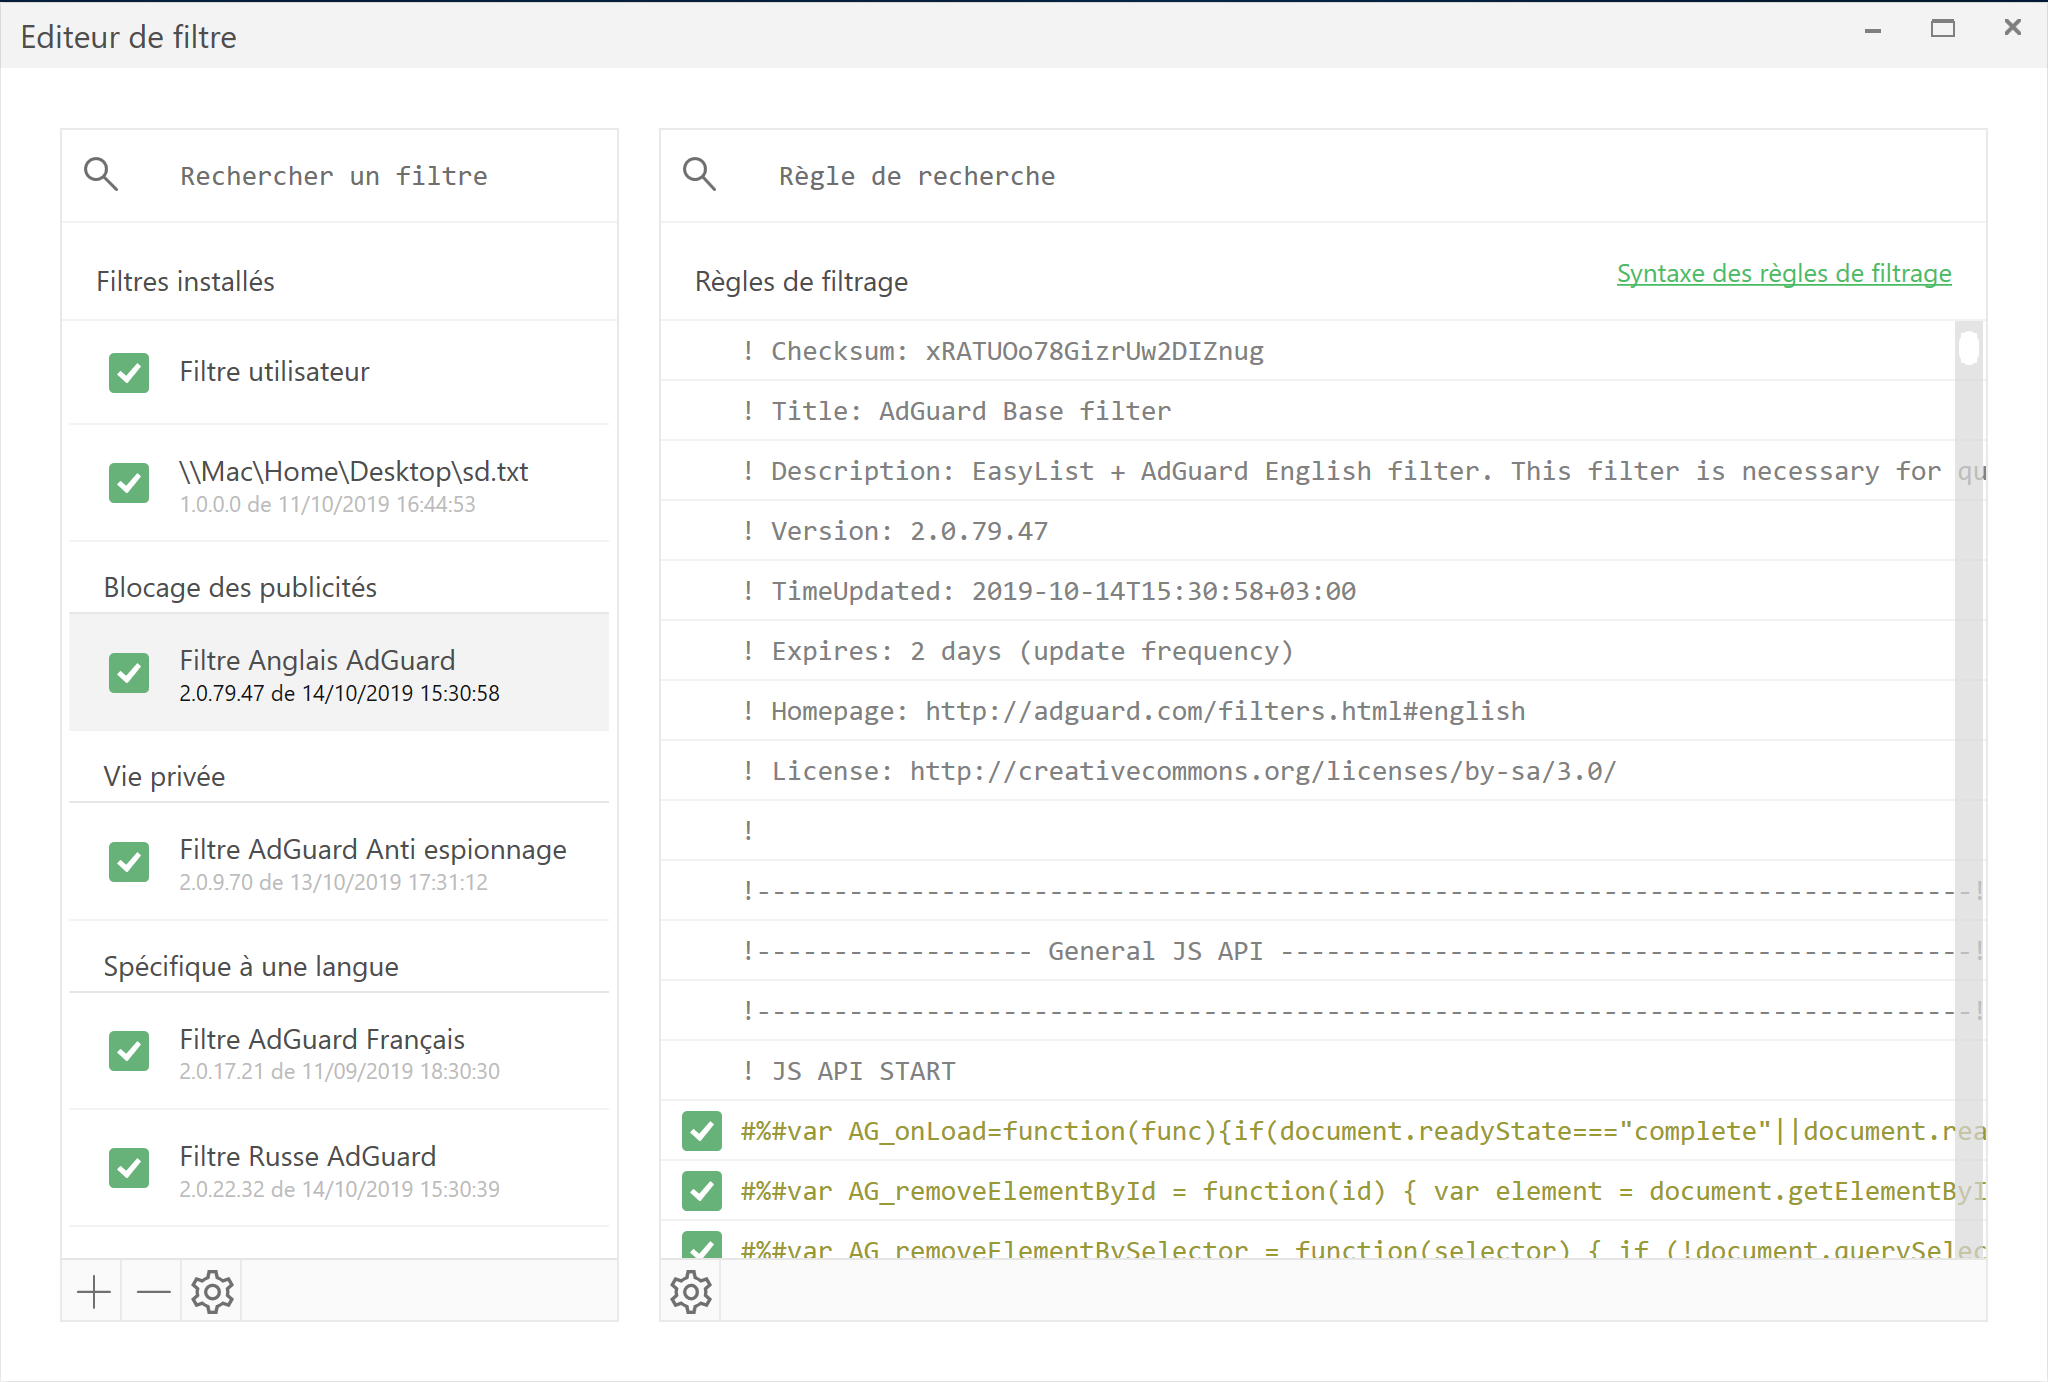Open Syntaxe des règles de filtrage link
Viewport: 2048px width, 1382px height.
pos(1784,273)
